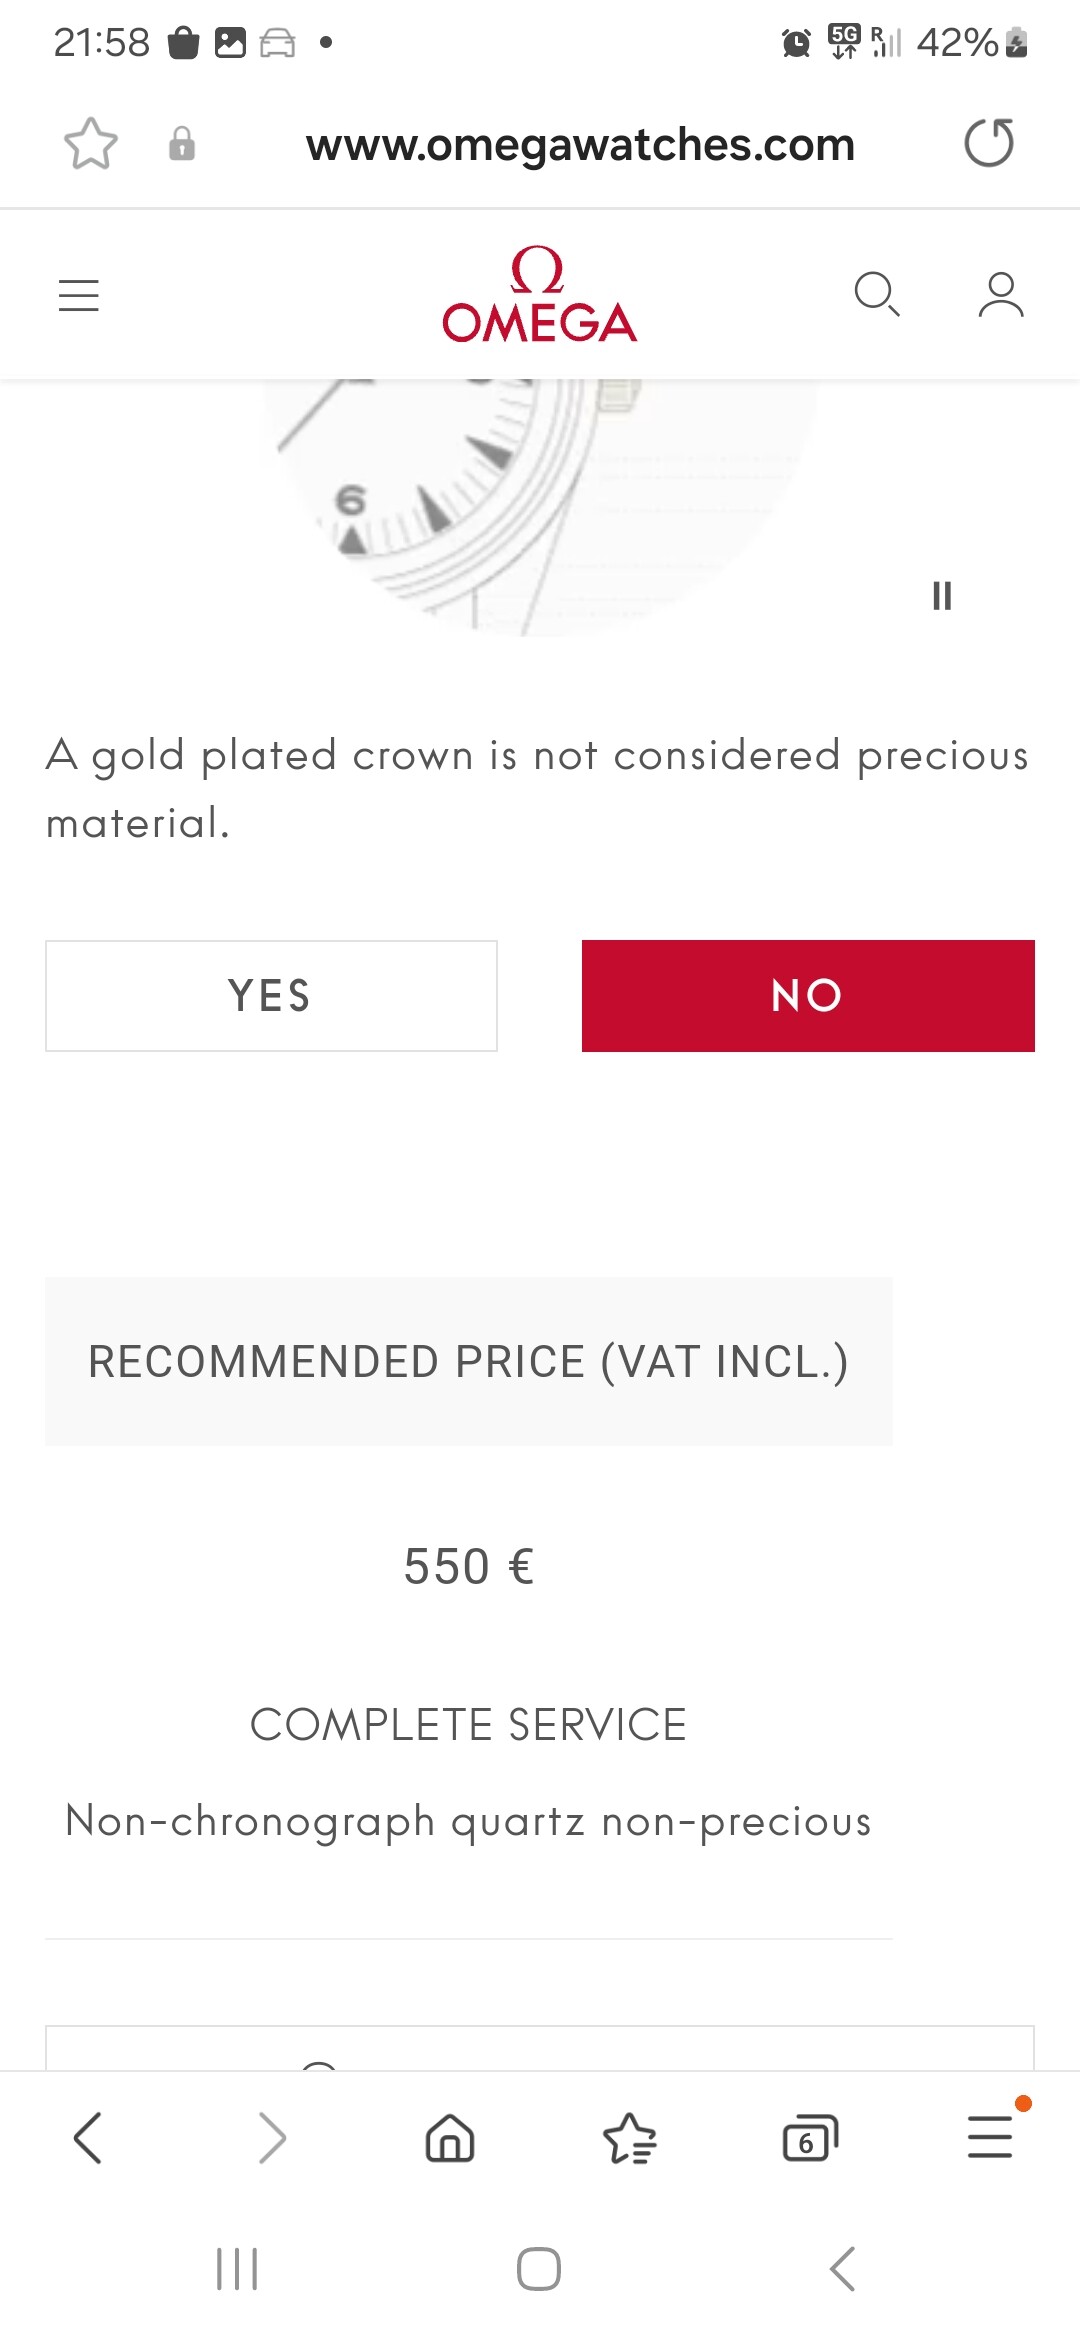Tap the website address bar
This screenshot has width=1080, height=2340.
point(580,145)
